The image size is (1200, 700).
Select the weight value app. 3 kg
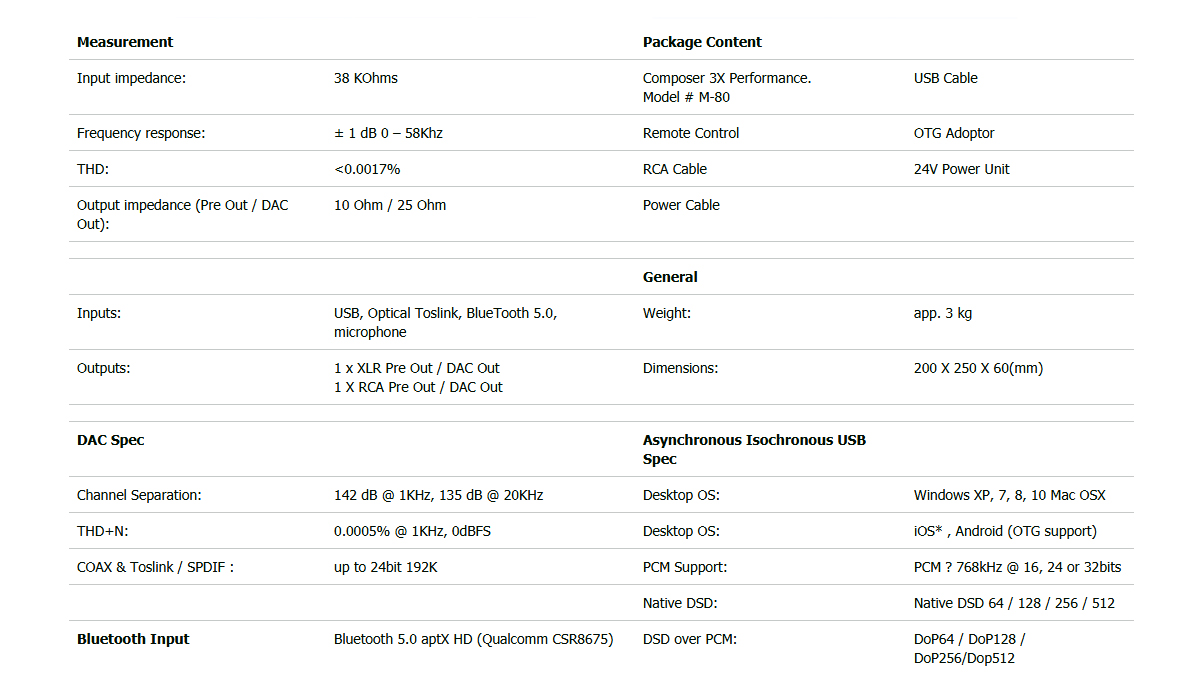tap(943, 313)
